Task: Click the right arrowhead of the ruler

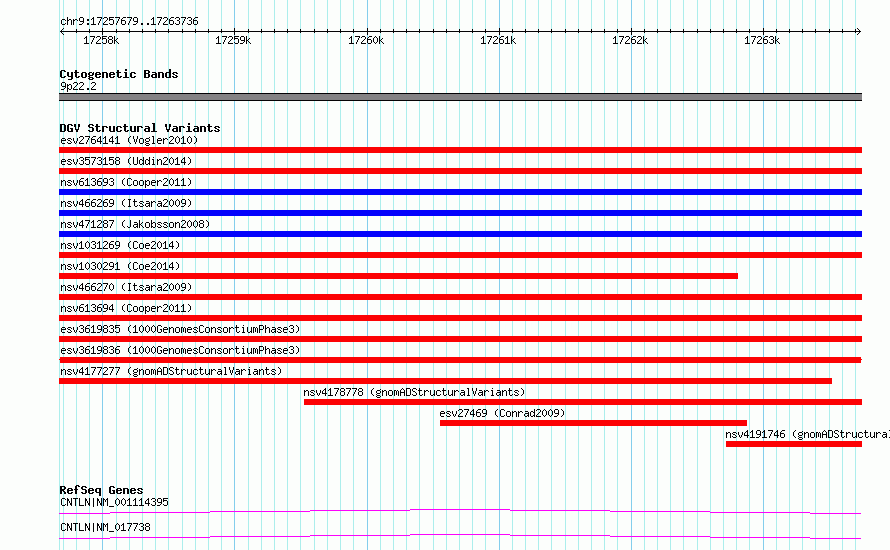Action: pos(858,31)
